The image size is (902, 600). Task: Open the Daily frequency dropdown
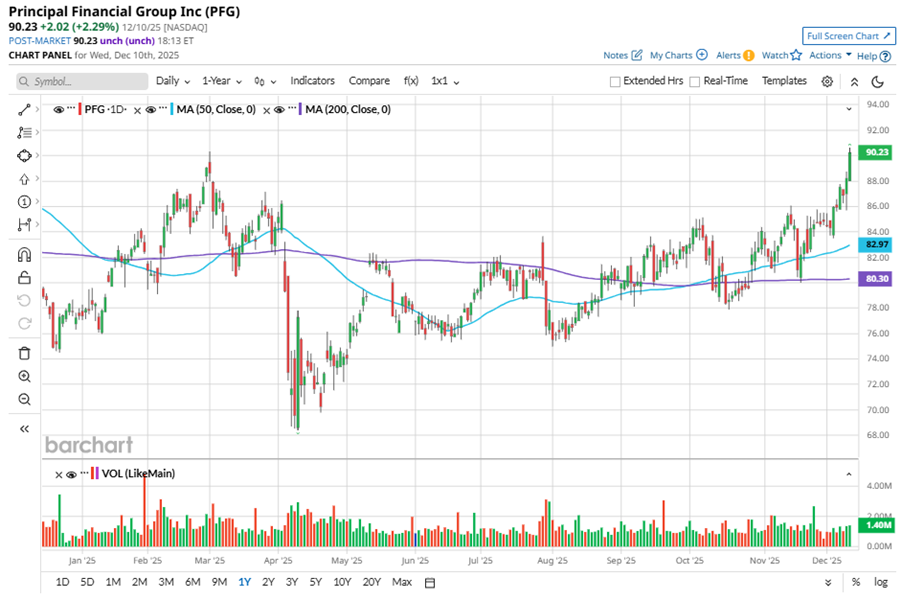[x=172, y=81]
